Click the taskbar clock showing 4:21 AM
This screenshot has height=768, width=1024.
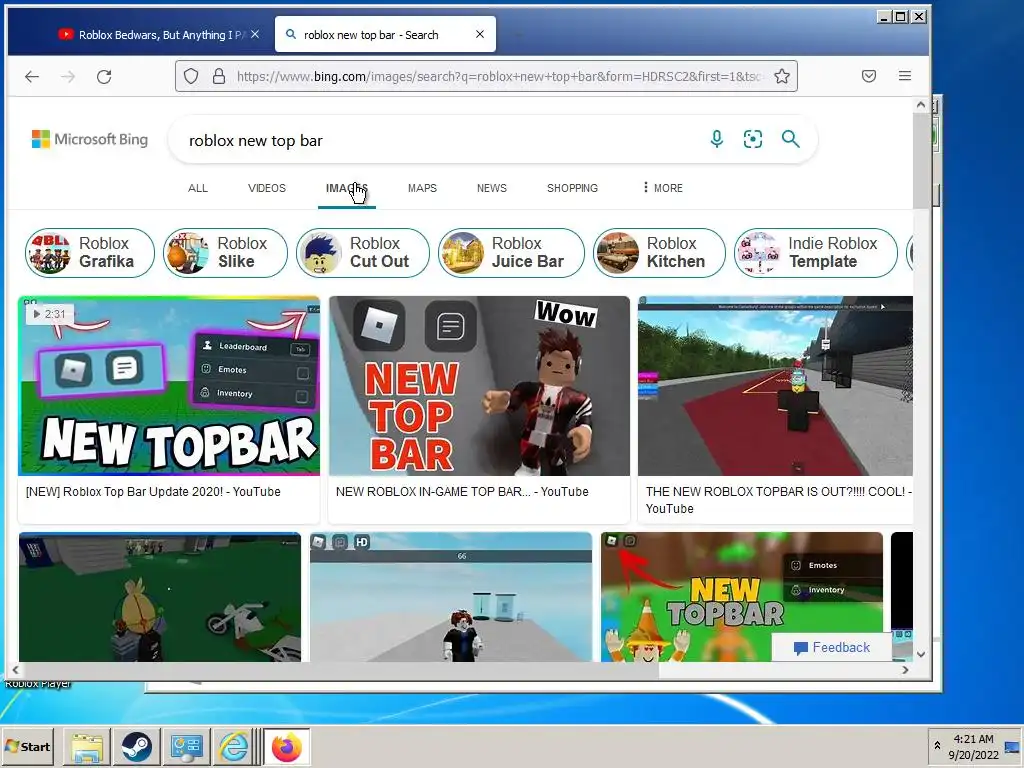[x=973, y=746]
